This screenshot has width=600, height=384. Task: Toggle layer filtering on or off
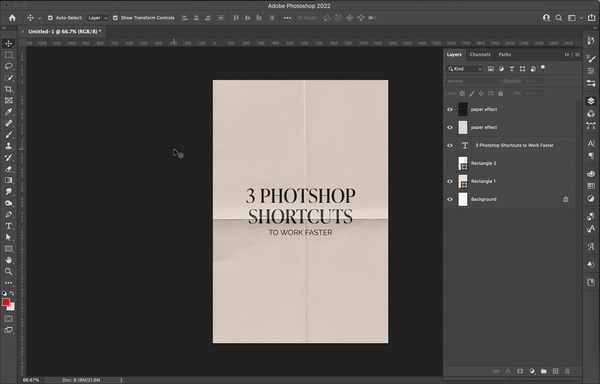(x=543, y=68)
